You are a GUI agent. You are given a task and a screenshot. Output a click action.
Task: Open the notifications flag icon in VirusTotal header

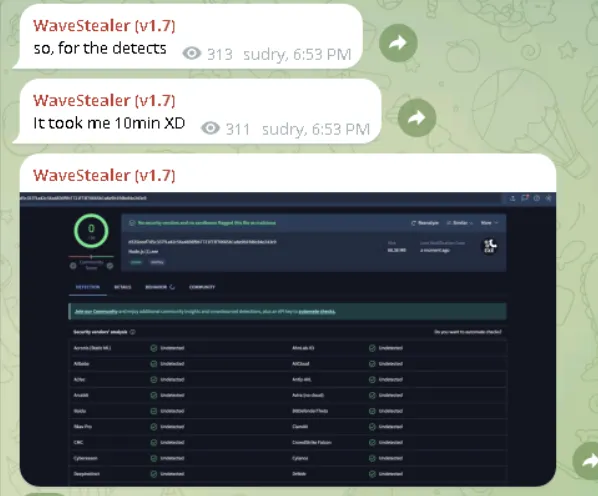tap(525, 198)
